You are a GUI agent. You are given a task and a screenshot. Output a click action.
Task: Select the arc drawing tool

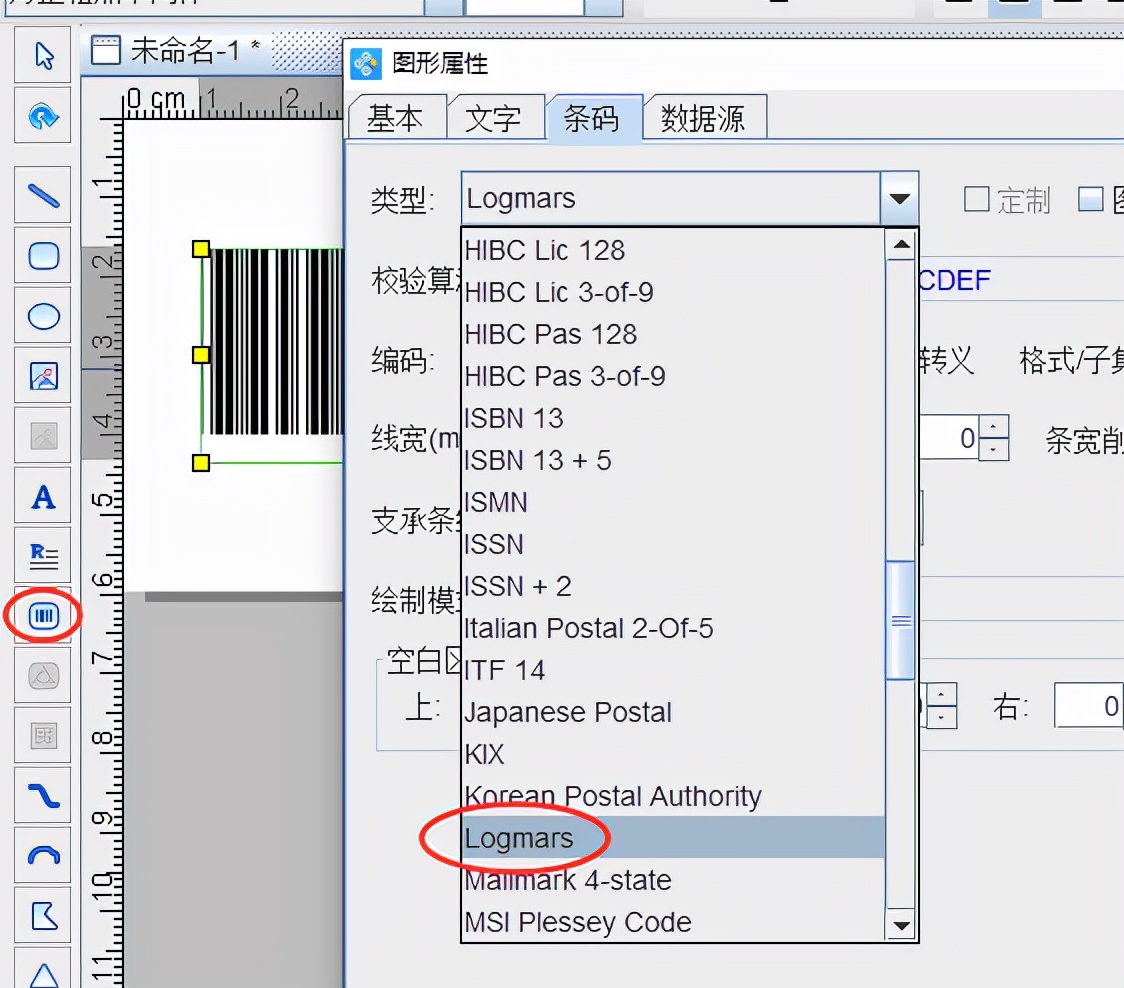[x=43, y=856]
